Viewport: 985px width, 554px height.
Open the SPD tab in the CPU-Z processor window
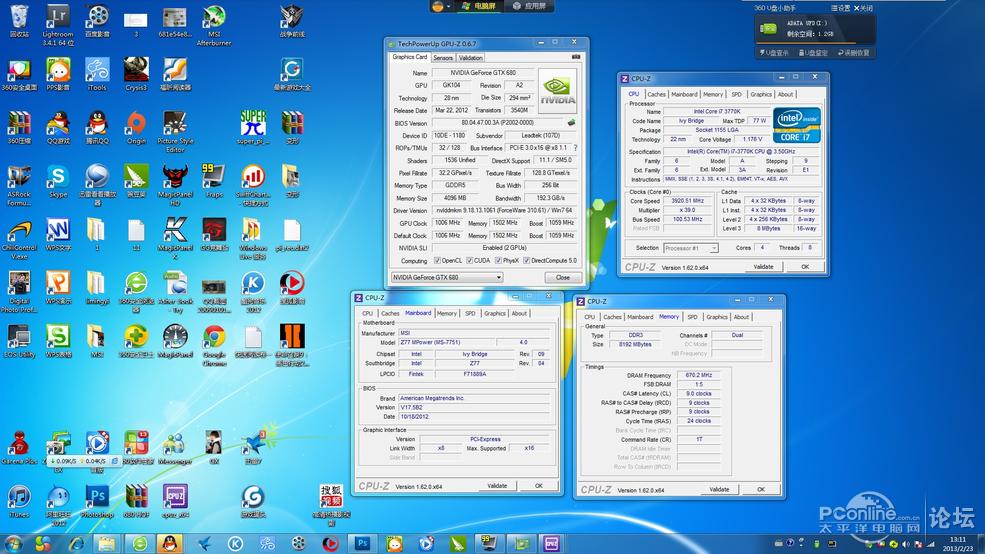[736, 94]
